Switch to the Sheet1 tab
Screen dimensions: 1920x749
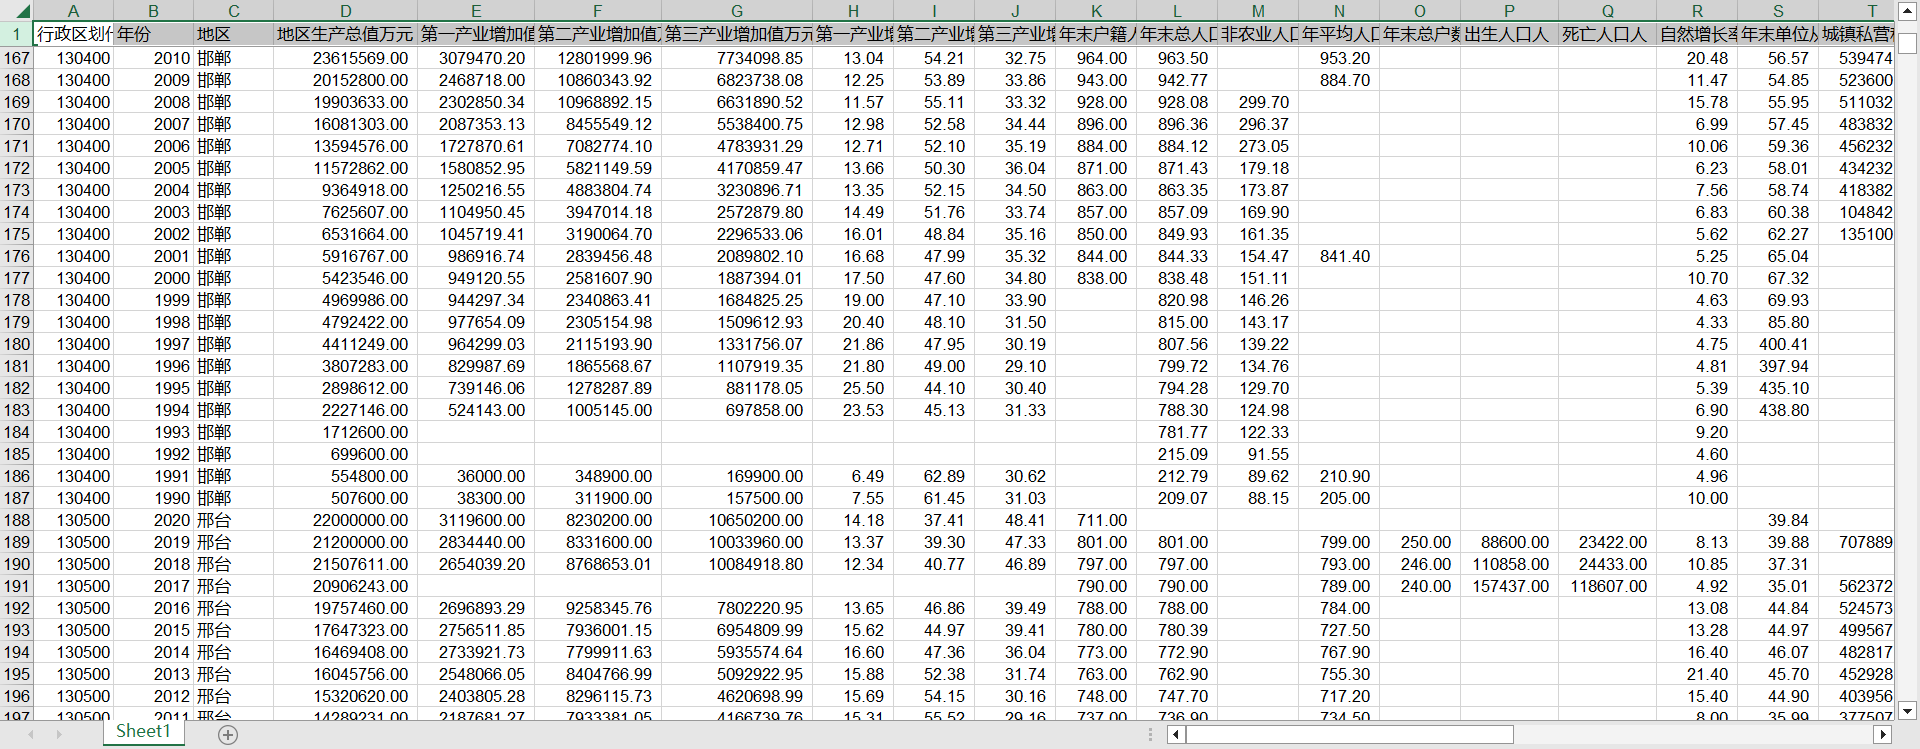click(143, 732)
